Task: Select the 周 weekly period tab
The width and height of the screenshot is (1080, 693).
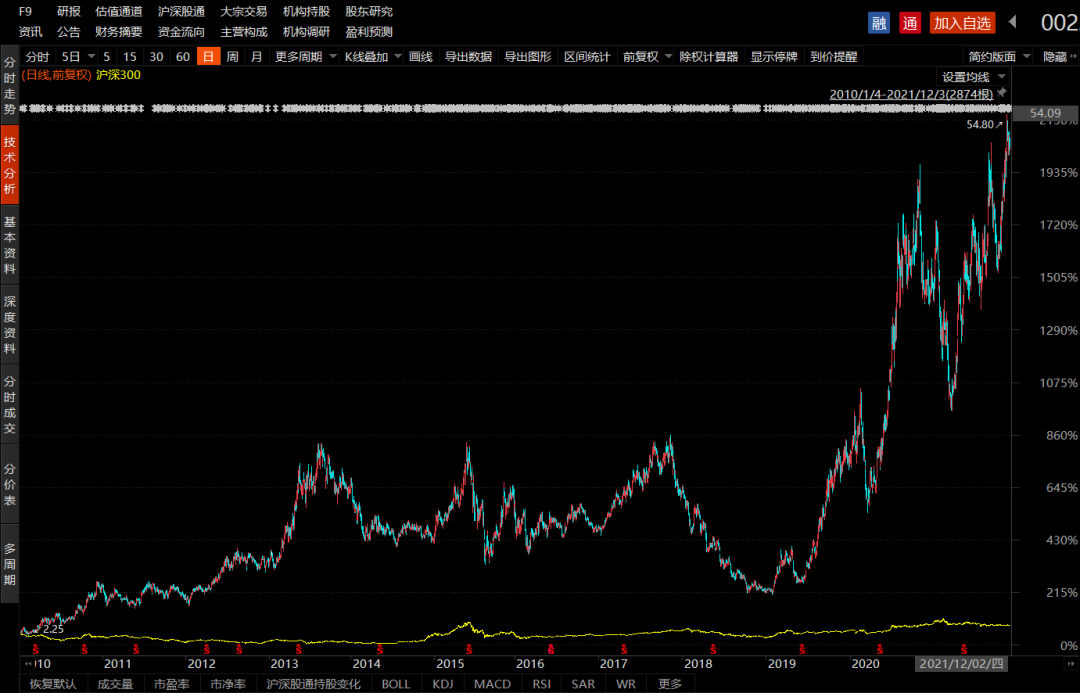Action: coord(232,56)
